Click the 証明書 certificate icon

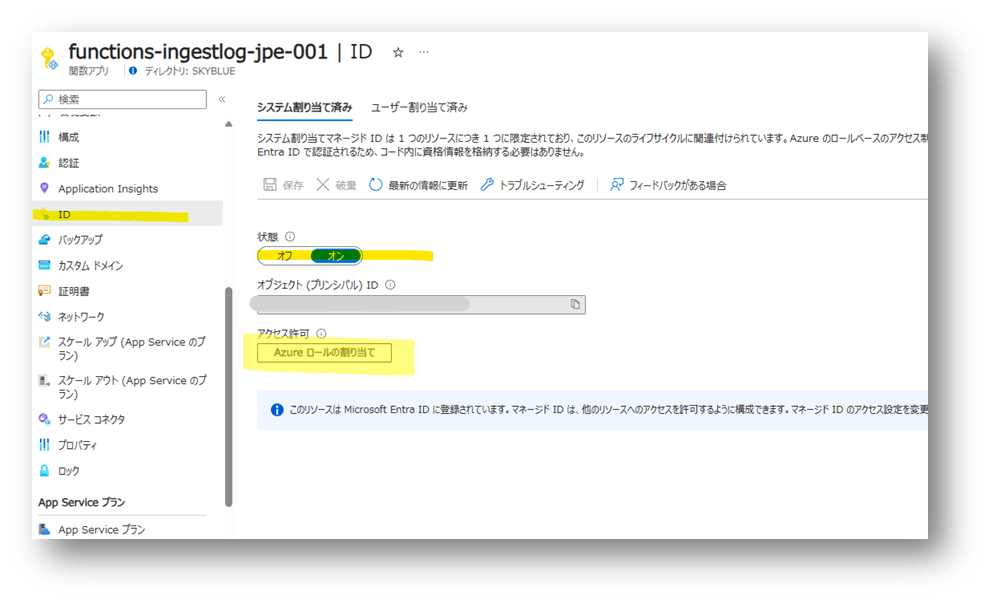click(x=44, y=291)
